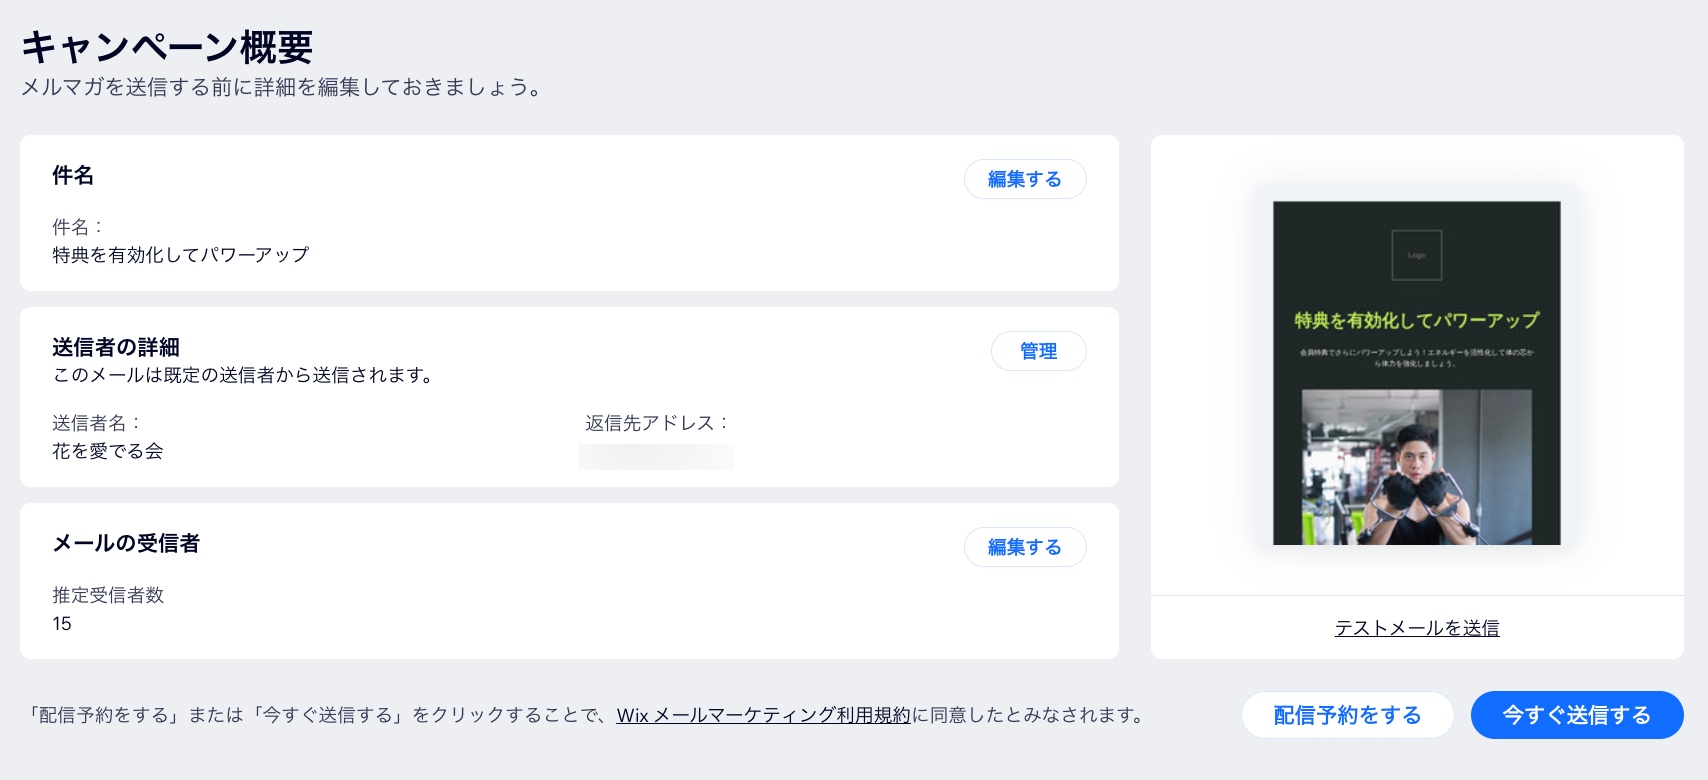Click the email preview thumbnail

1416,372
